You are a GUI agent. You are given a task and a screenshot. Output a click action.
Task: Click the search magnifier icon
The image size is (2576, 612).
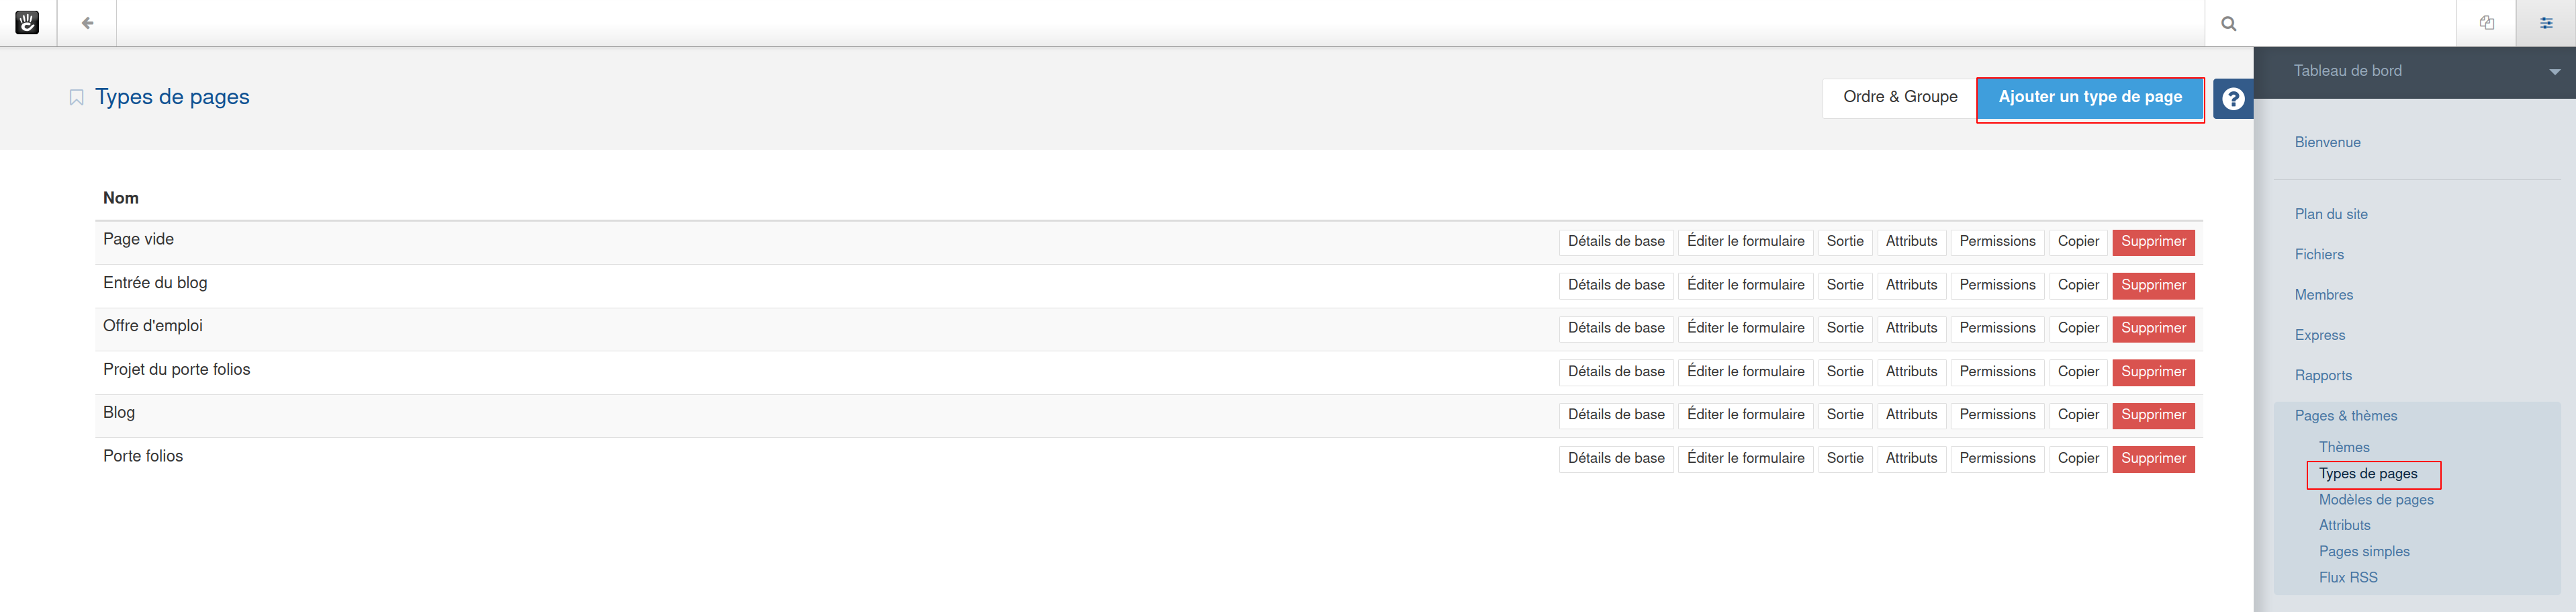[2229, 23]
